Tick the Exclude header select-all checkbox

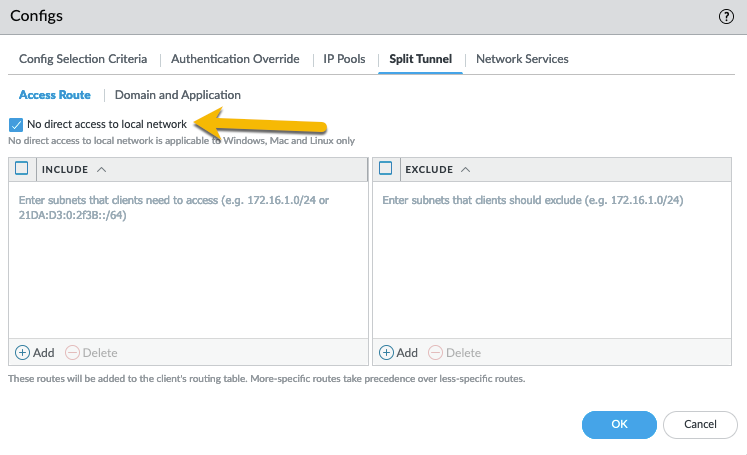[x=386, y=170]
